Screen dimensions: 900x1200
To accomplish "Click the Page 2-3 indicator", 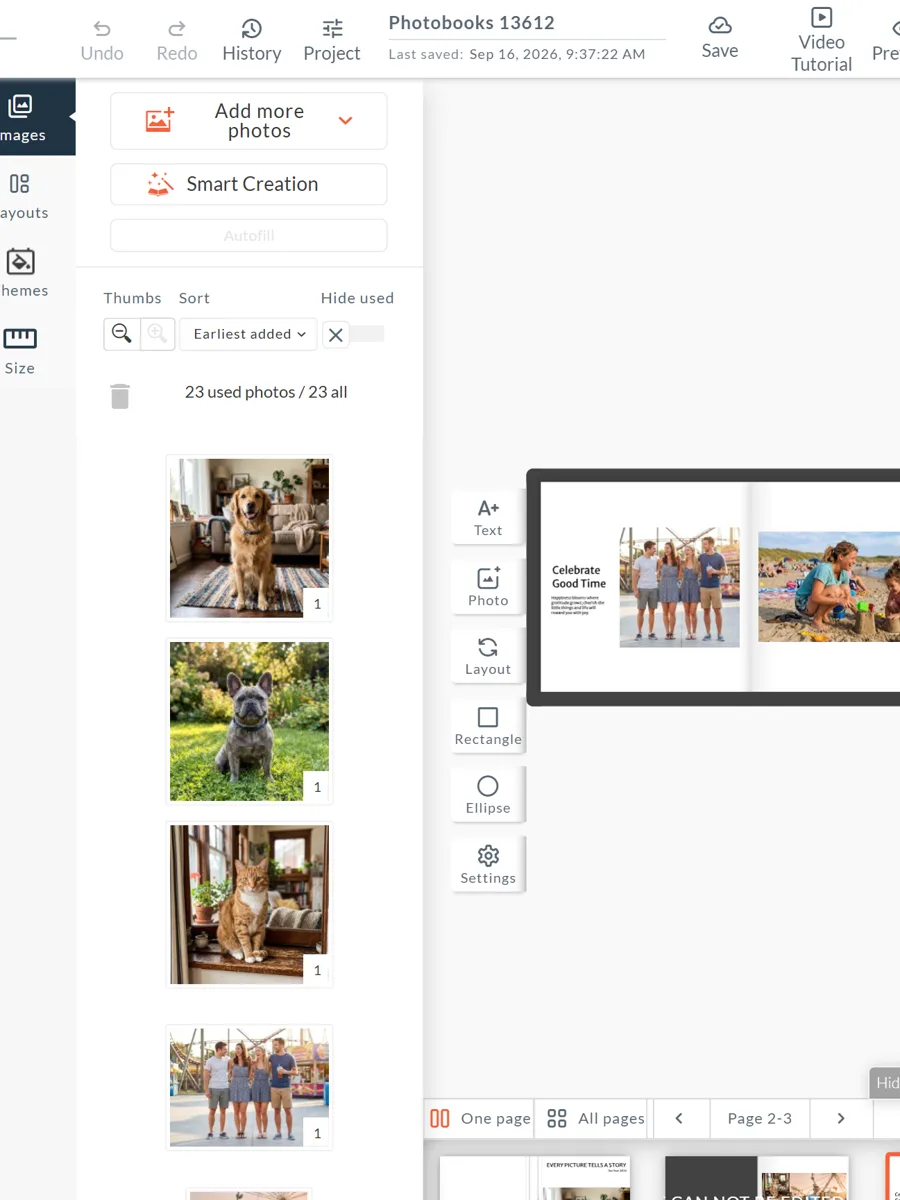I will pos(760,1118).
